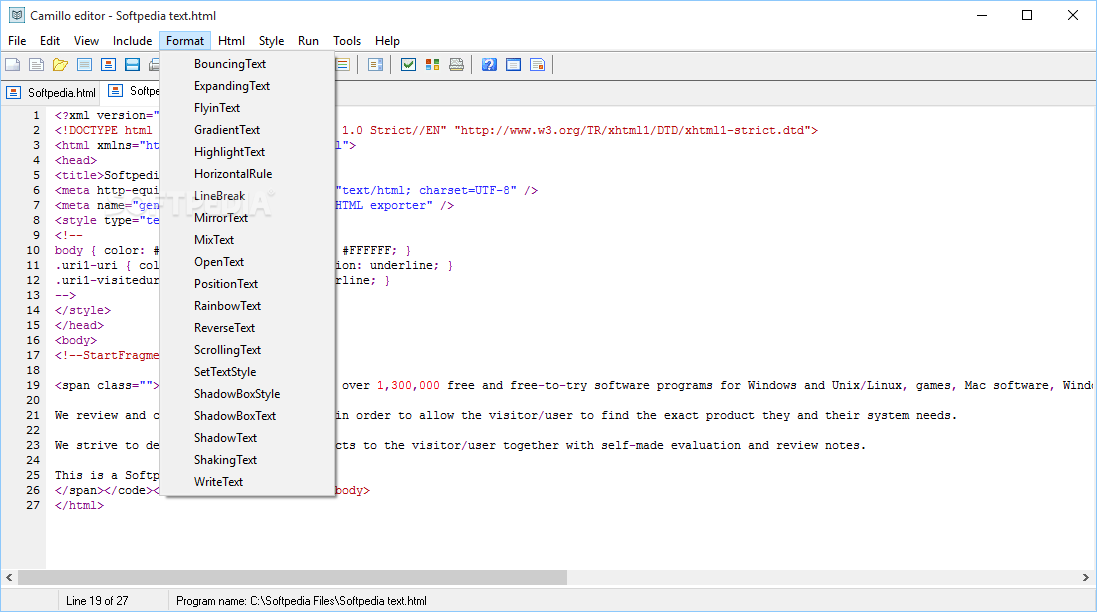Image resolution: width=1097 pixels, height=612 pixels.
Task: Select the MixText menu entry
Action: pyautogui.click(x=248, y=240)
